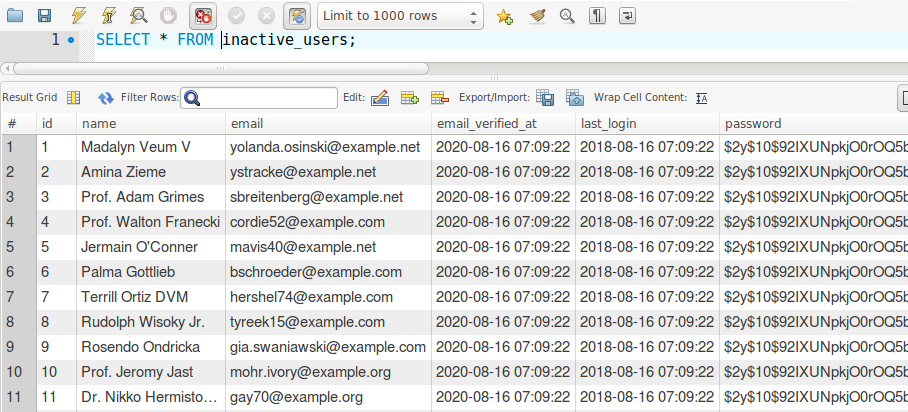Select the Rosendo Ondricka name cell
The height and width of the screenshot is (412, 908).
(151, 347)
